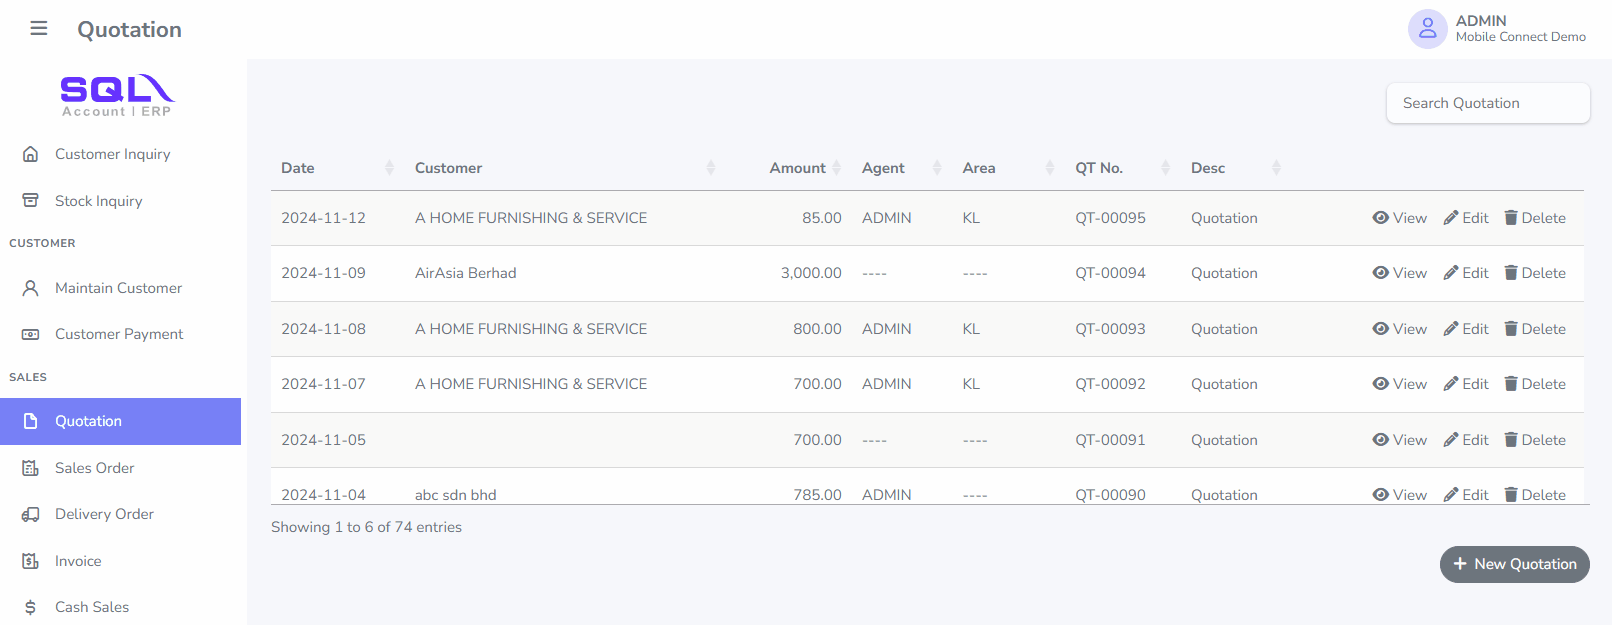Click the ADMIN user avatar icon
The width and height of the screenshot is (1612, 625).
click(x=1427, y=29)
